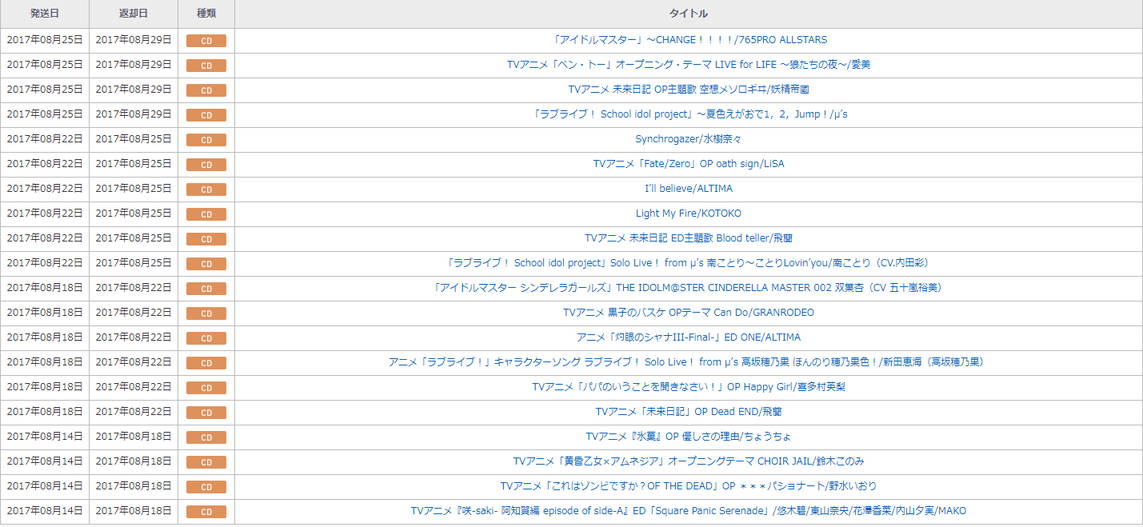This screenshot has width=1143, height=527.
Task: Open the Light My Fire/KOTOKO title link
Action: pyautogui.click(x=688, y=213)
